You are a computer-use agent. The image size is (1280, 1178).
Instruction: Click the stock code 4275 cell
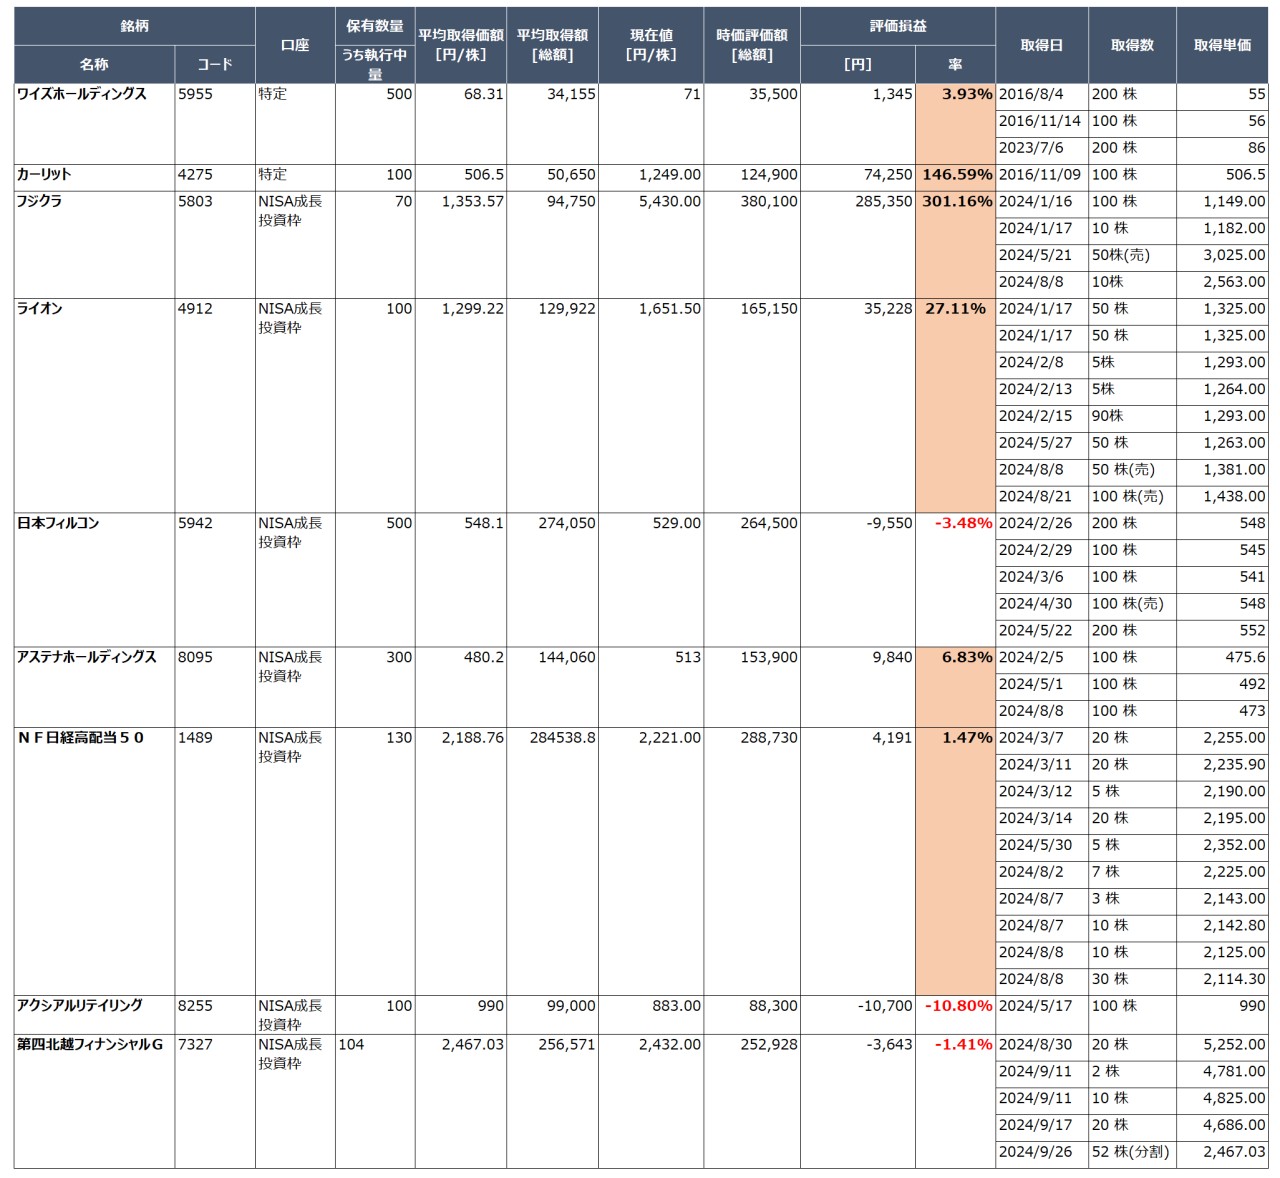click(x=196, y=175)
